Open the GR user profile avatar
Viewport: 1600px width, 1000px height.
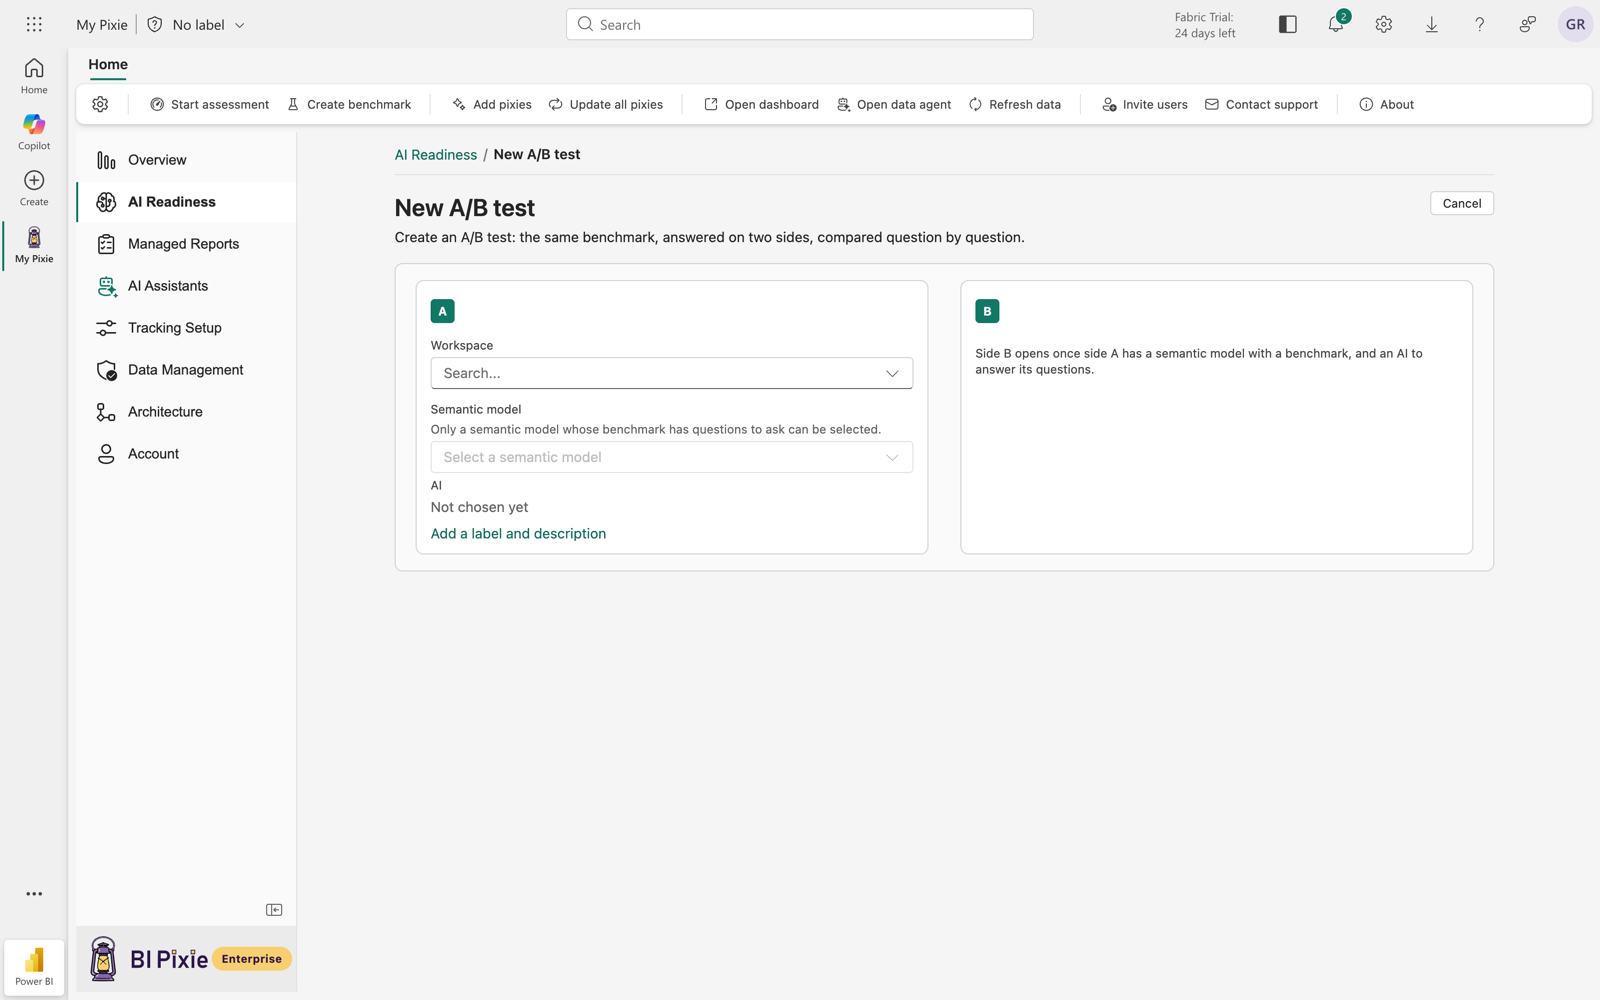tap(1575, 24)
